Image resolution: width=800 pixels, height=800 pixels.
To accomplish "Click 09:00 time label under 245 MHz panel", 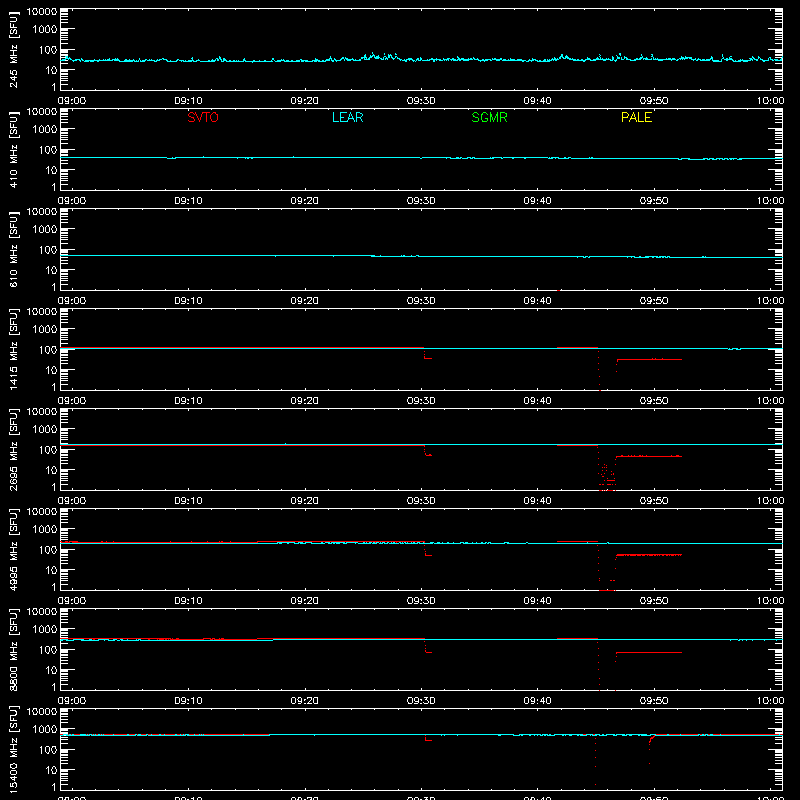I will point(72,101).
